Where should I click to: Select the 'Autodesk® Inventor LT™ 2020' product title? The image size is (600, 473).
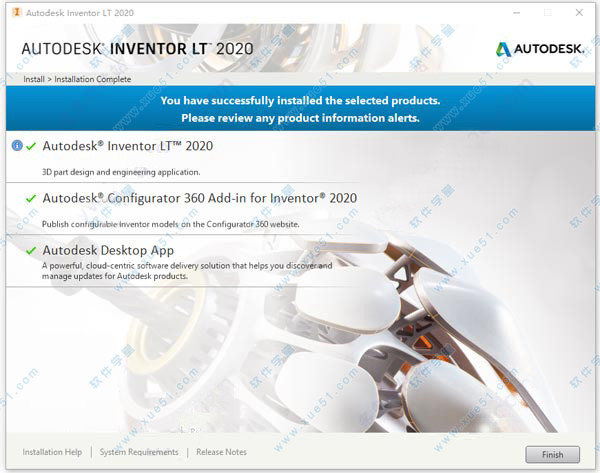[x=128, y=146]
